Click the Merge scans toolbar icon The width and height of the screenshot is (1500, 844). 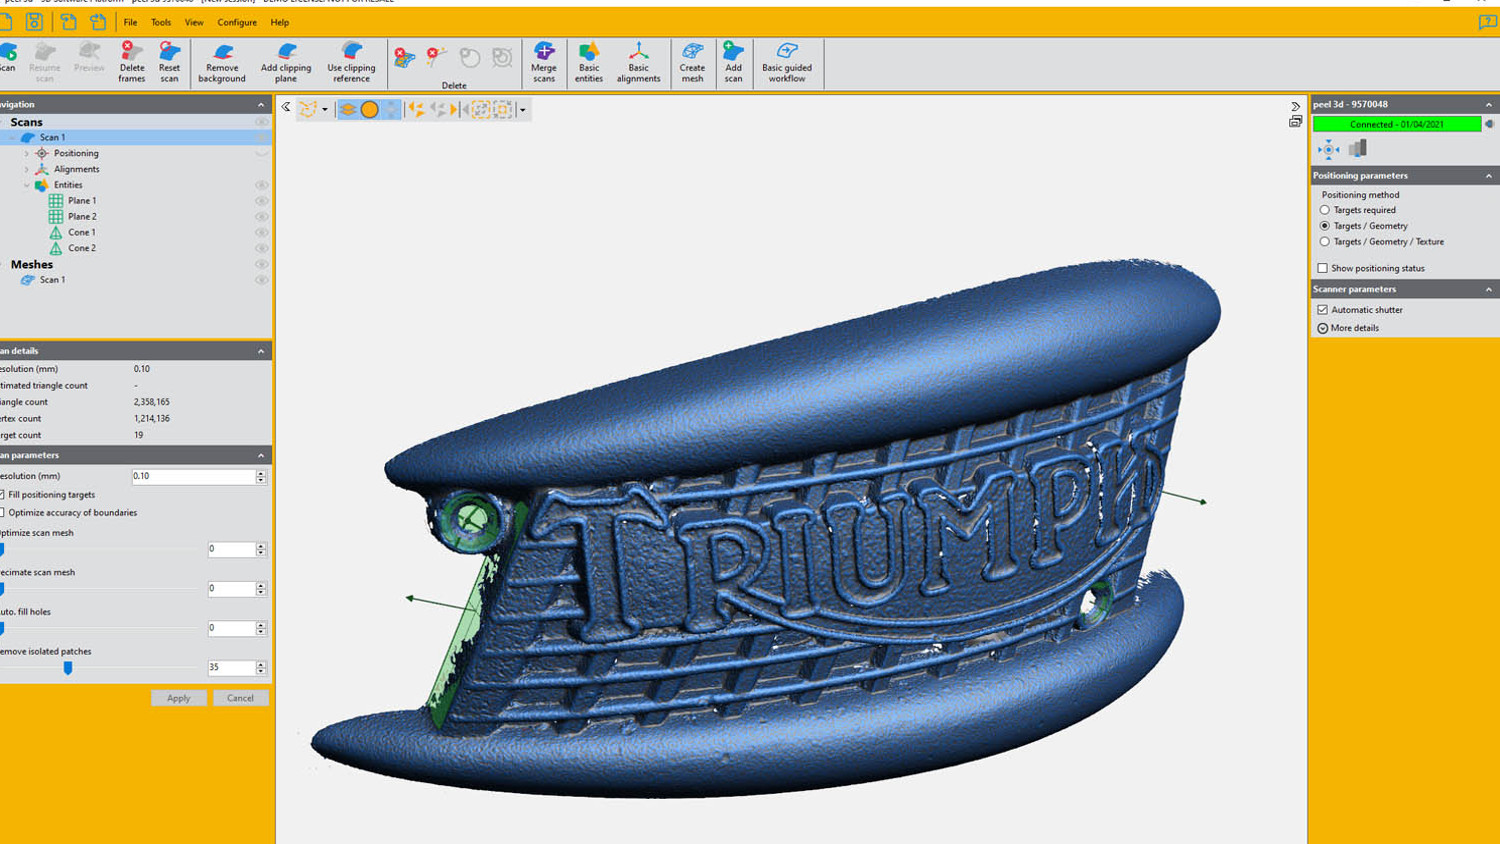coord(544,62)
